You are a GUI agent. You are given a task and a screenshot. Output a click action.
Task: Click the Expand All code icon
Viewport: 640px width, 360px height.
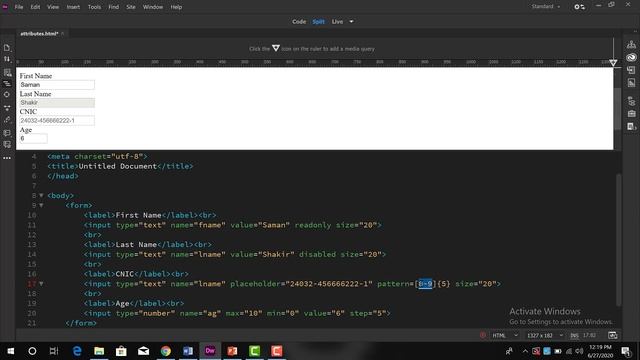pyautogui.click(x=7, y=108)
